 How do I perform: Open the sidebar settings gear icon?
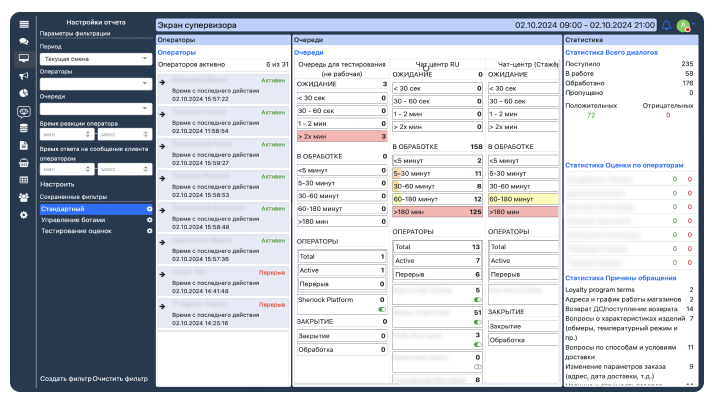click(x=24, y=215)
